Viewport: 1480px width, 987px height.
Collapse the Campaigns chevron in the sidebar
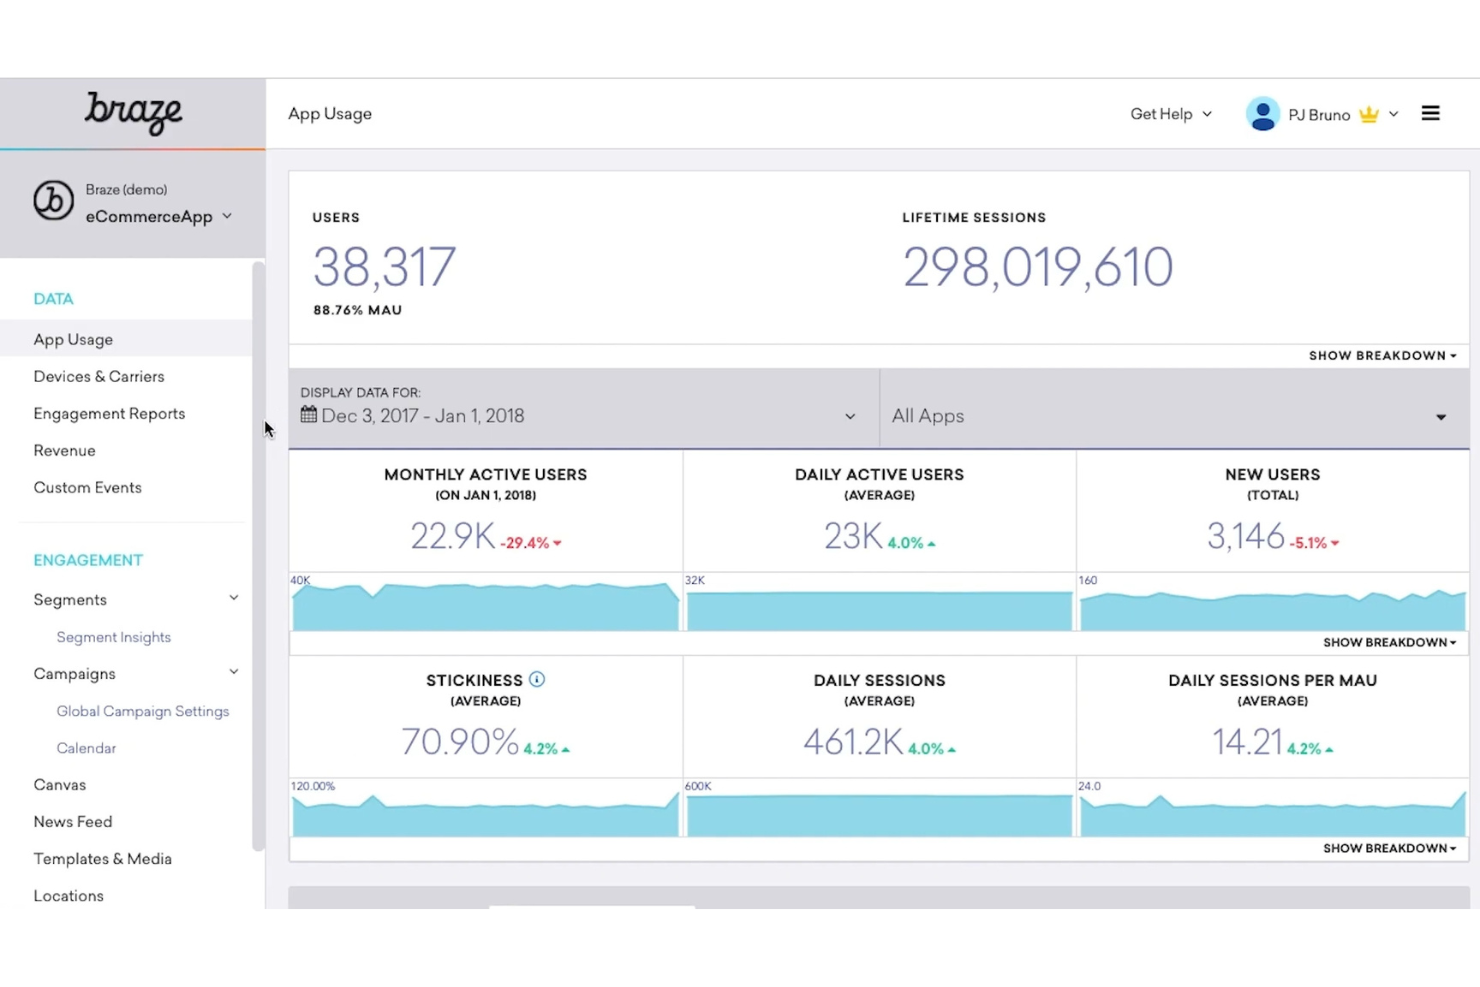pyautogui.click(x=234, y=672)
